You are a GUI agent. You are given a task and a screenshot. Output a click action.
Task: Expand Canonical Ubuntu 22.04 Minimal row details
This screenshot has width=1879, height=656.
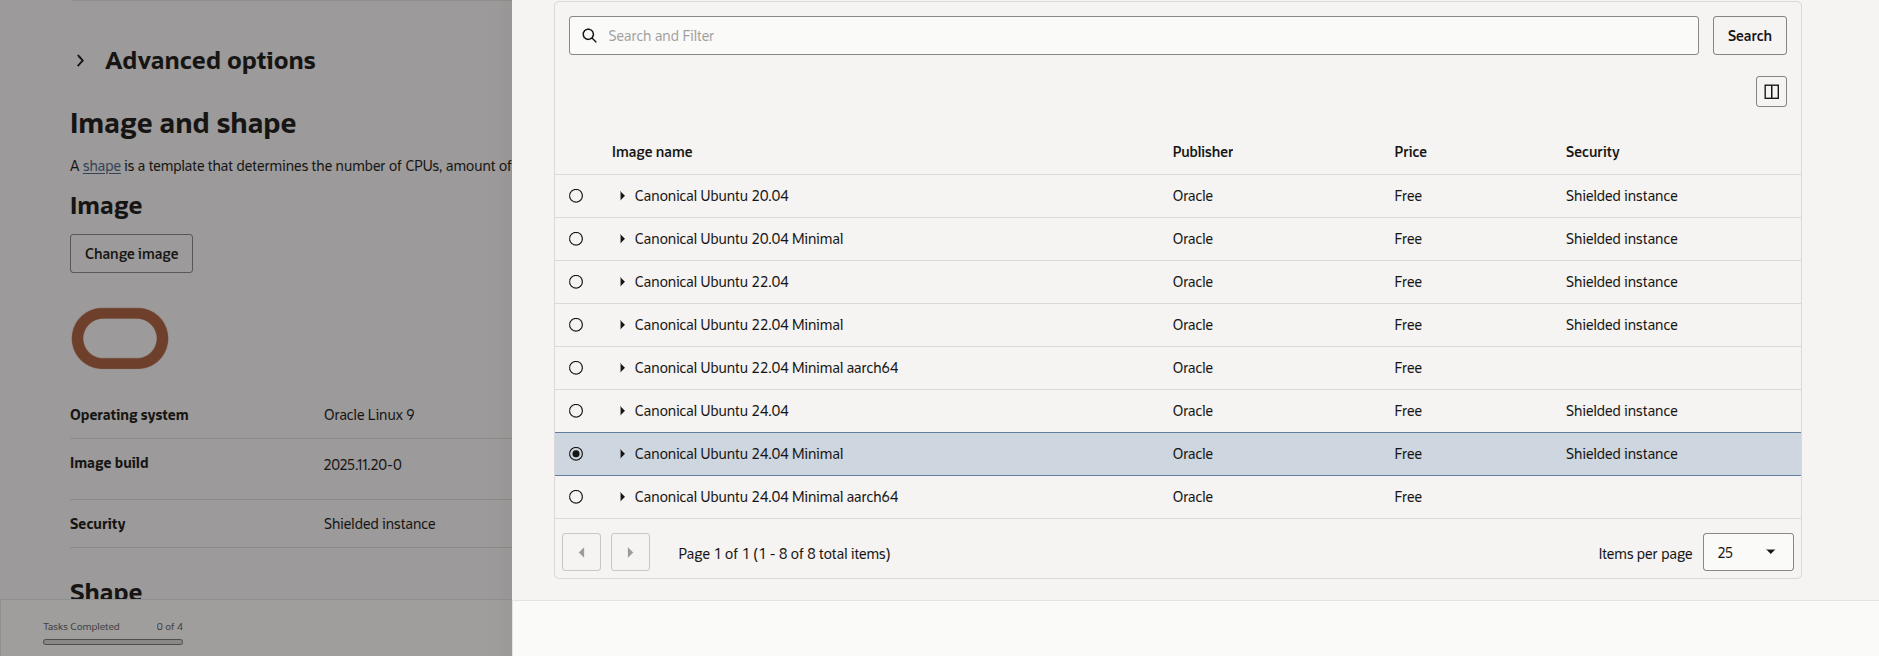[622, 325]
